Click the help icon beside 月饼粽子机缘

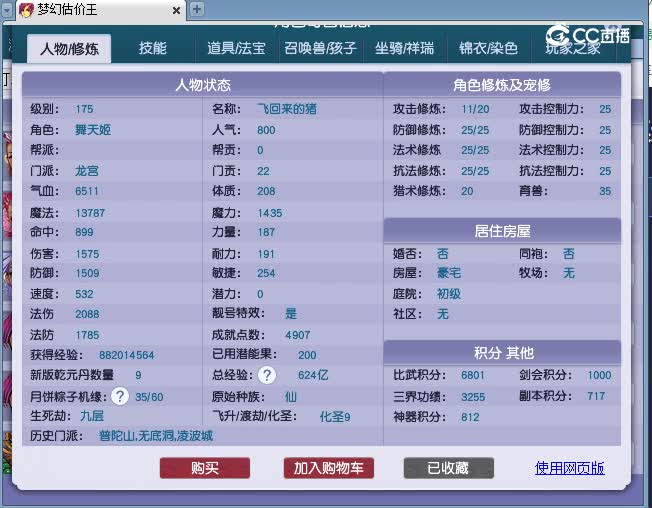tap(120, 396)
